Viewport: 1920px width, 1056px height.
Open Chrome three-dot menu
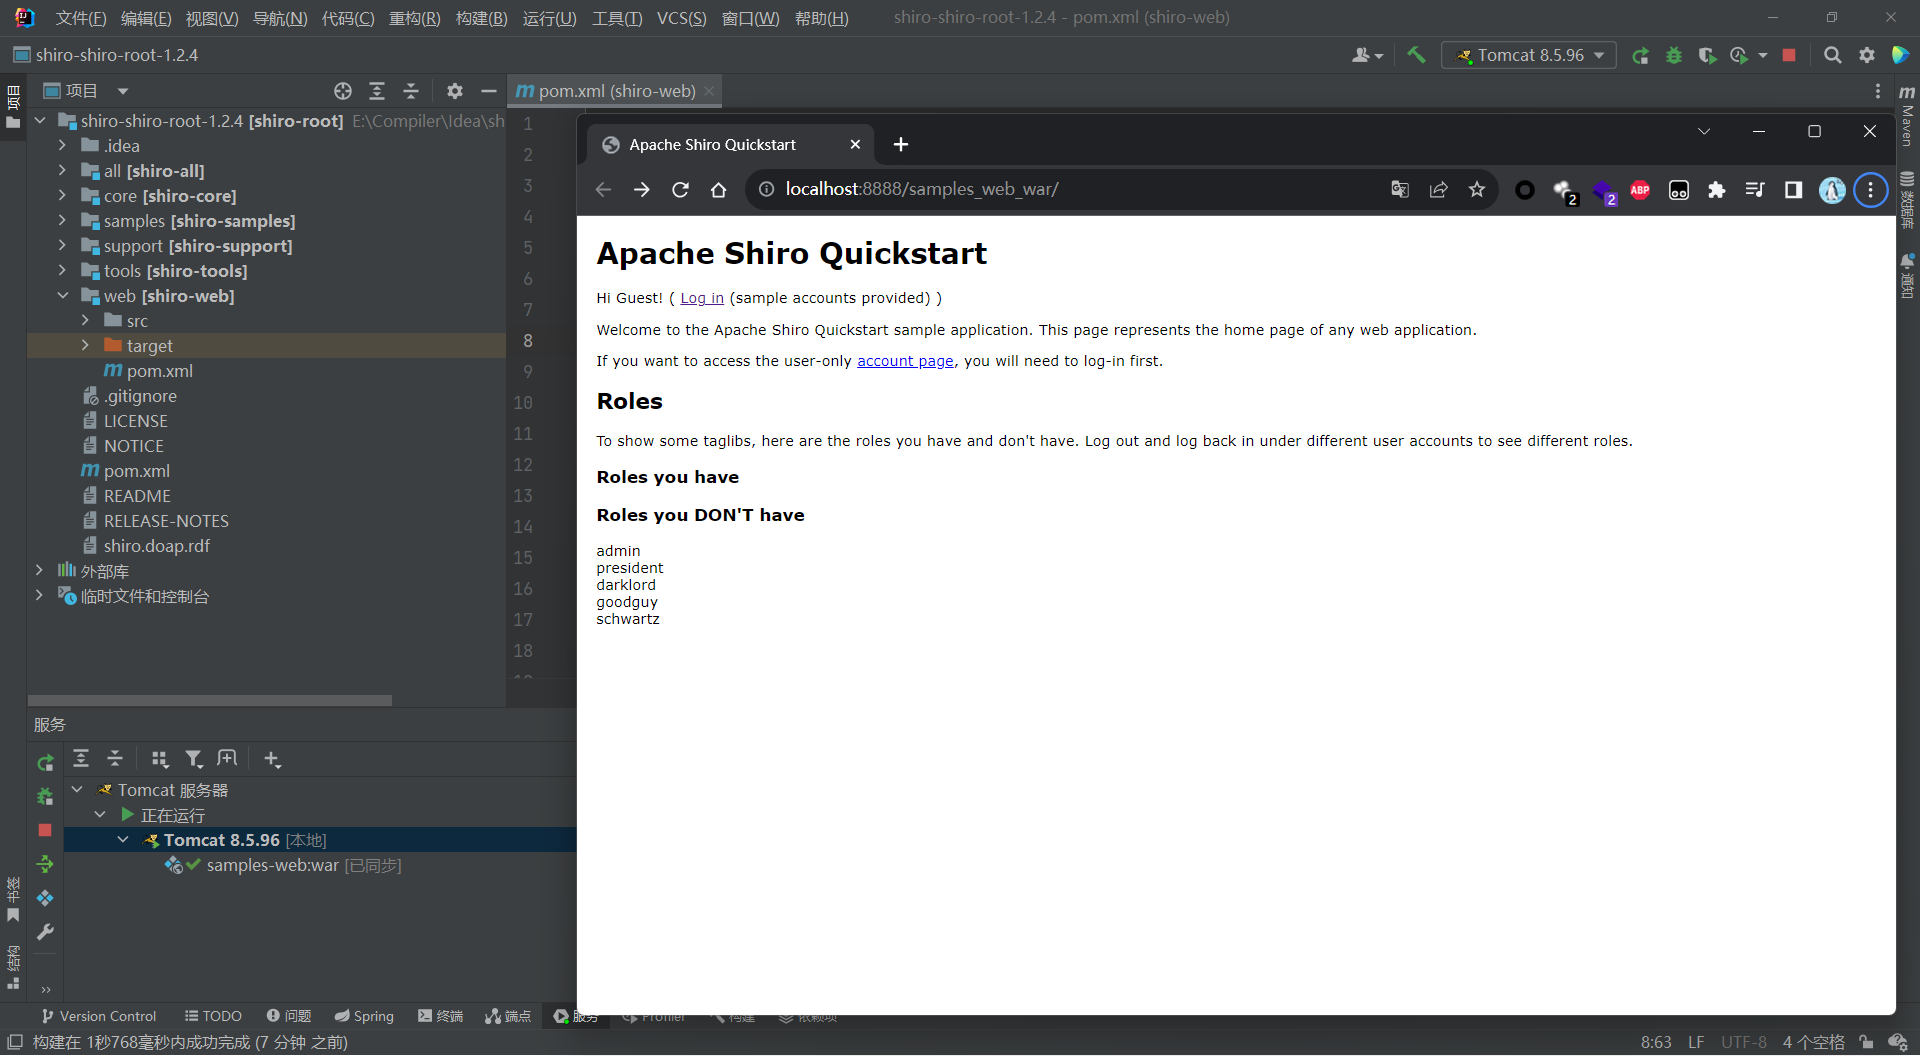pos(1870,190)
